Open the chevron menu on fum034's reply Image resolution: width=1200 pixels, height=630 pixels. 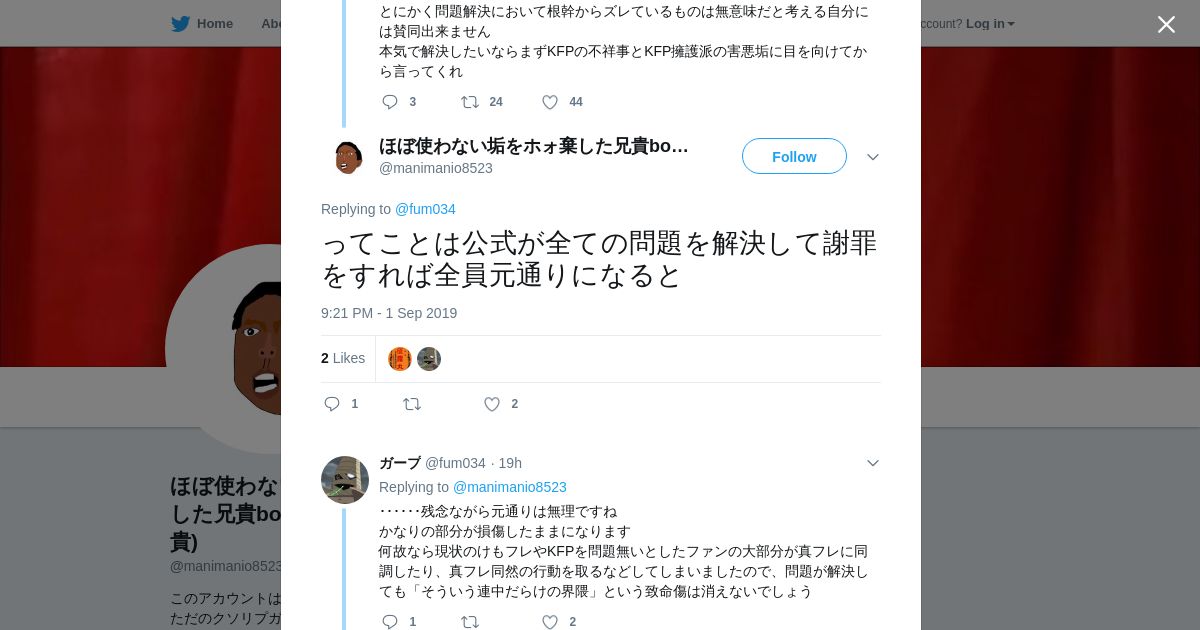click(x=873, y=463)
